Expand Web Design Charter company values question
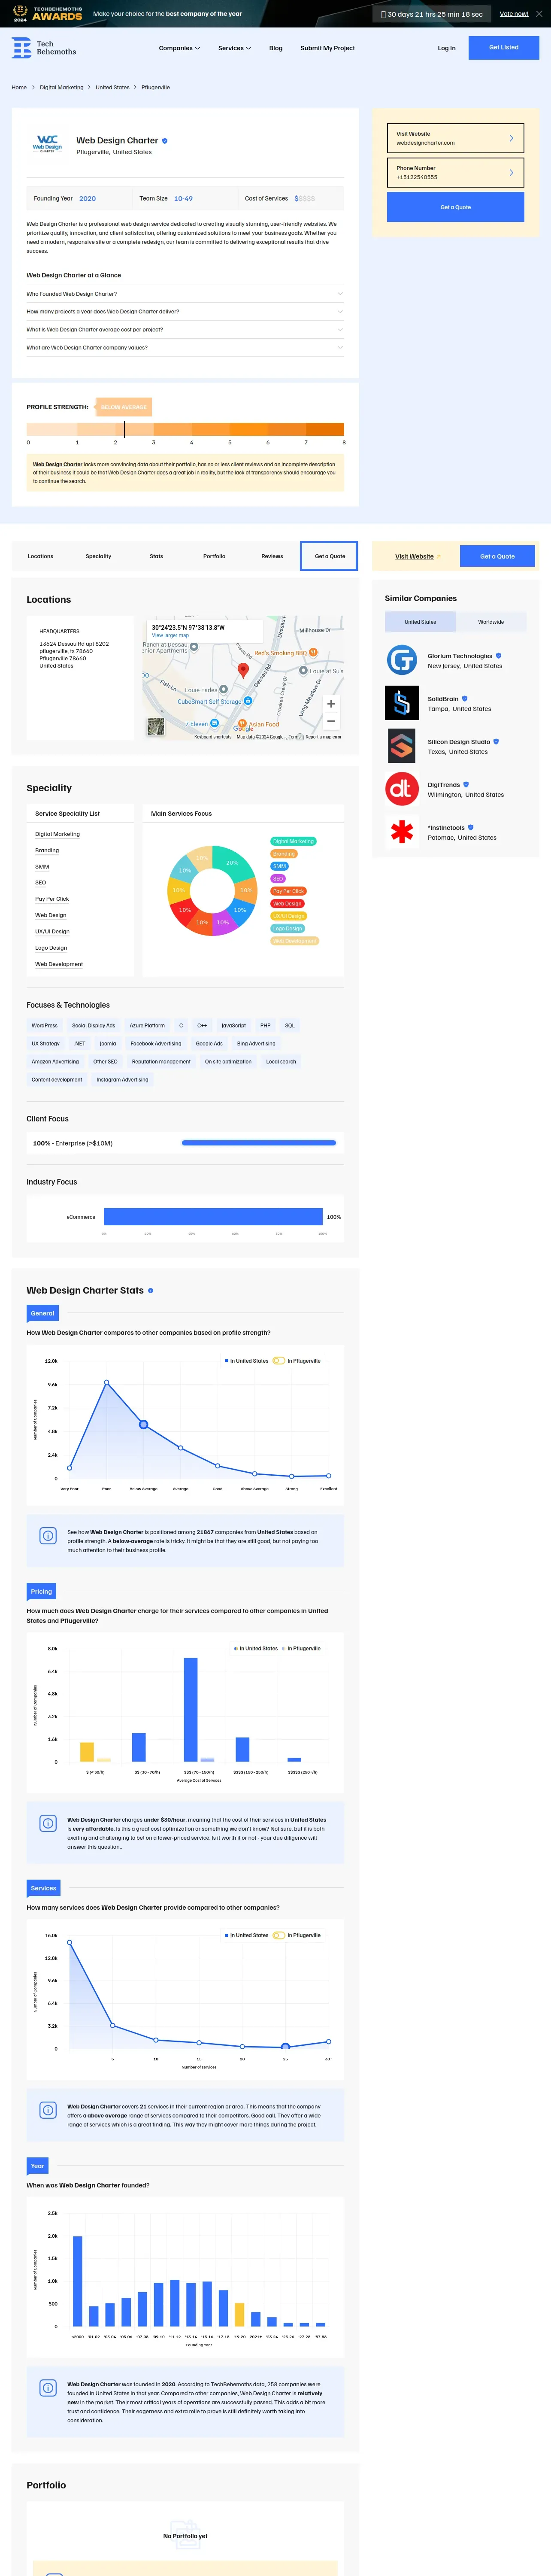The image size is (551, 2576). pos(185,348)
